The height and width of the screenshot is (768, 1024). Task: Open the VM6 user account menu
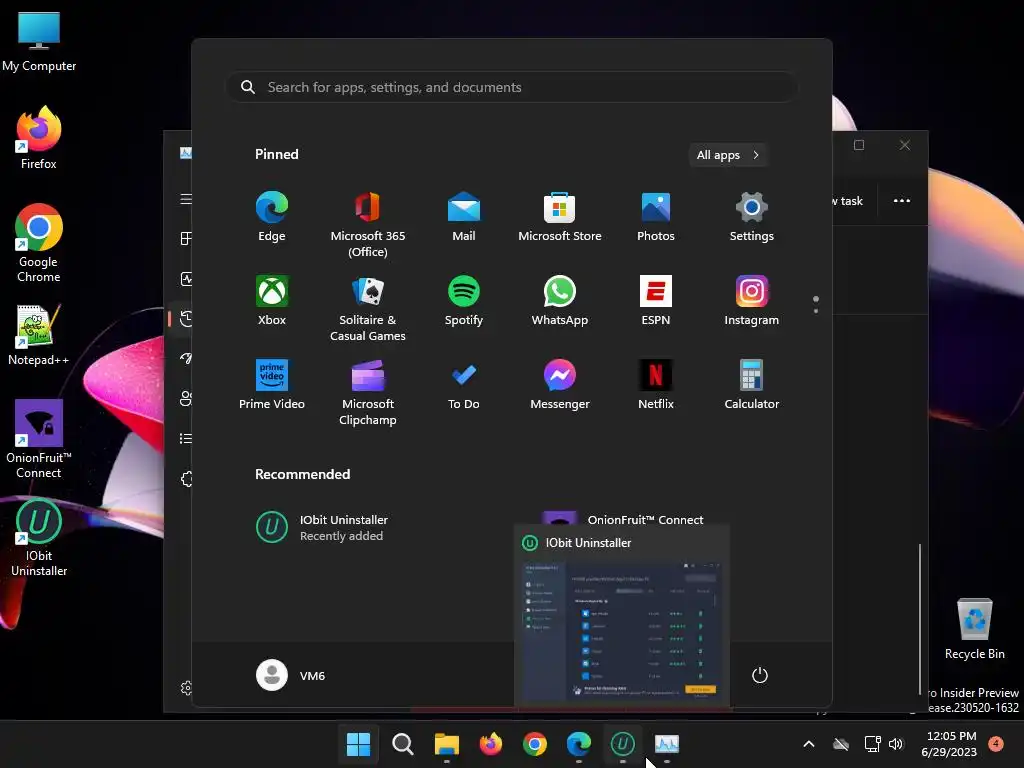click(x=291, y=675)
